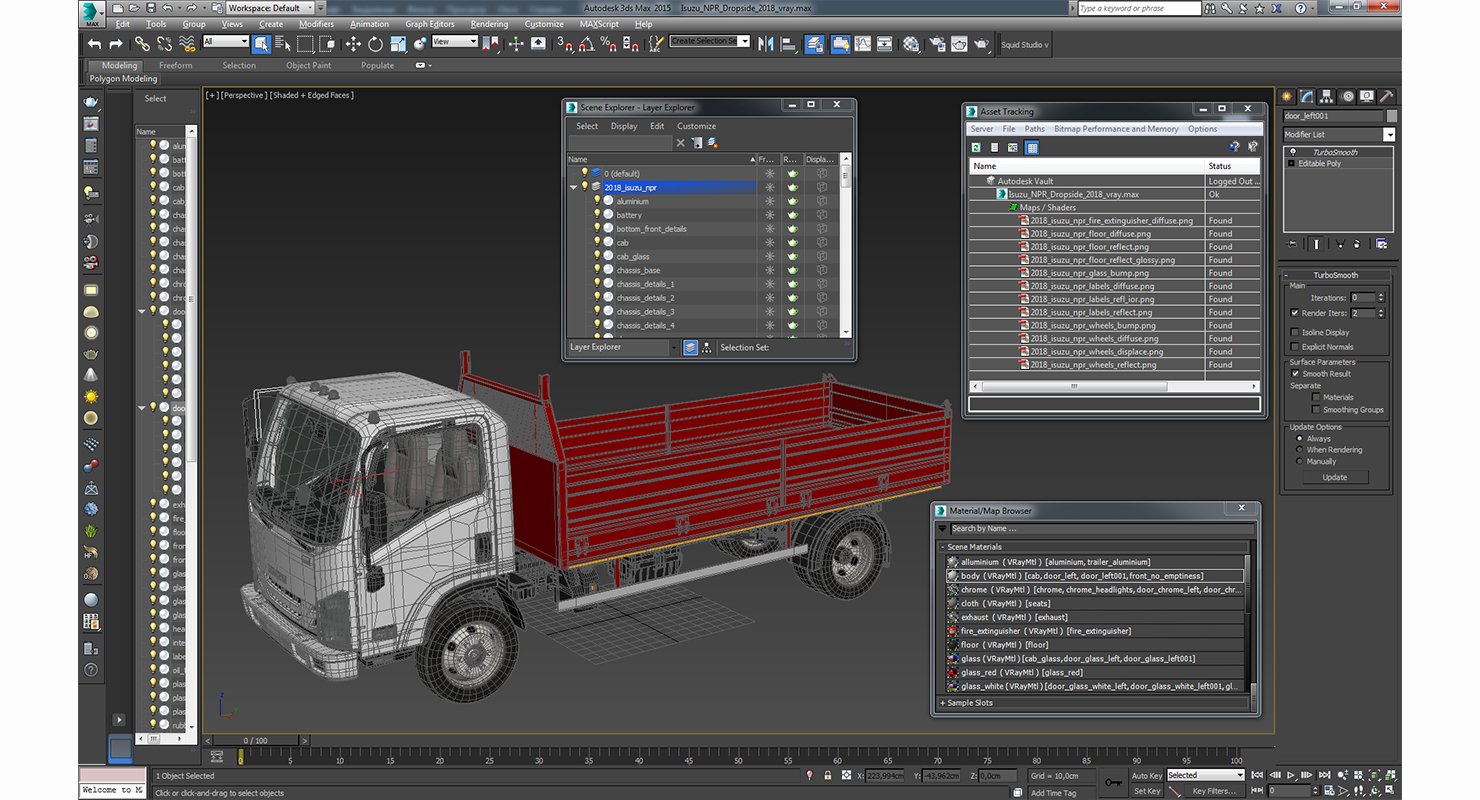The height and width of the screenshot is (800, 1480).
Task: Click the Key Filters button
Action: pyautogui.click(x=1214, y=791)
